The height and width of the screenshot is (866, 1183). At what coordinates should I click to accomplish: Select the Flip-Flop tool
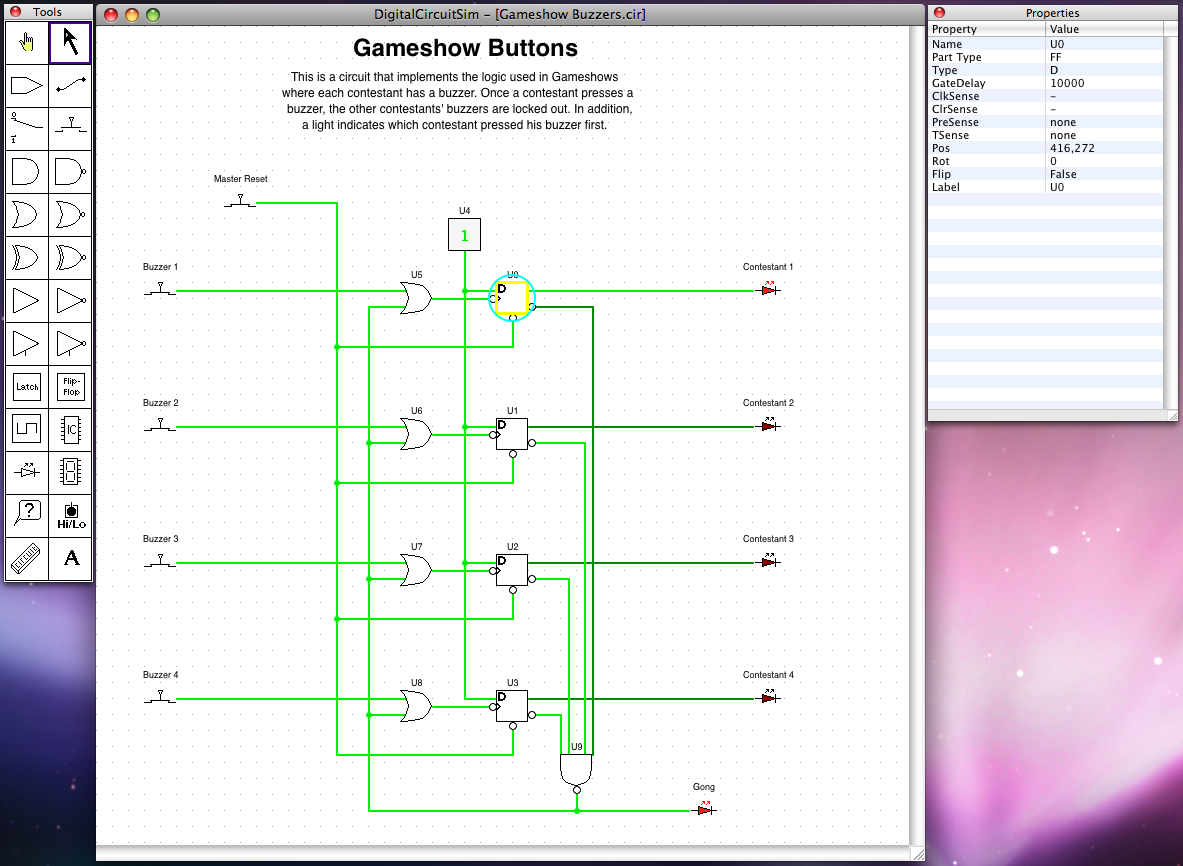70,386
